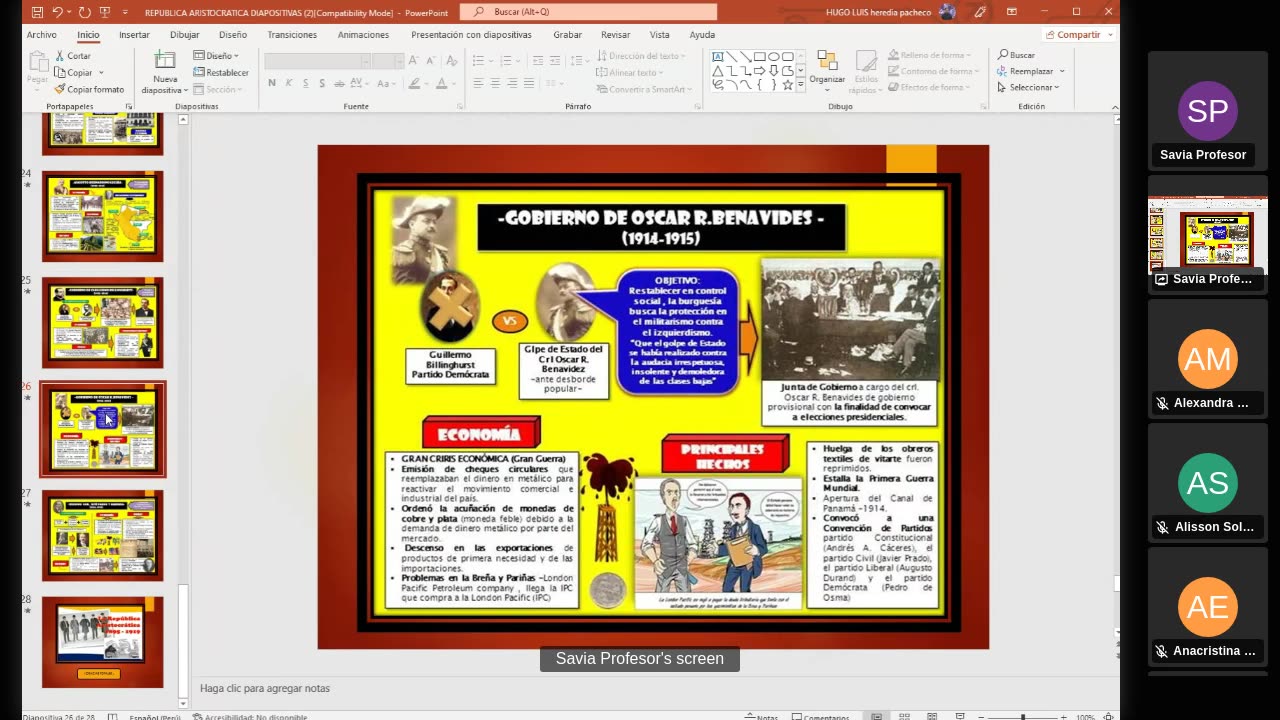Toggle the Comentarios pane
This screenshot has width=1280, height=720.
point(820,716)
